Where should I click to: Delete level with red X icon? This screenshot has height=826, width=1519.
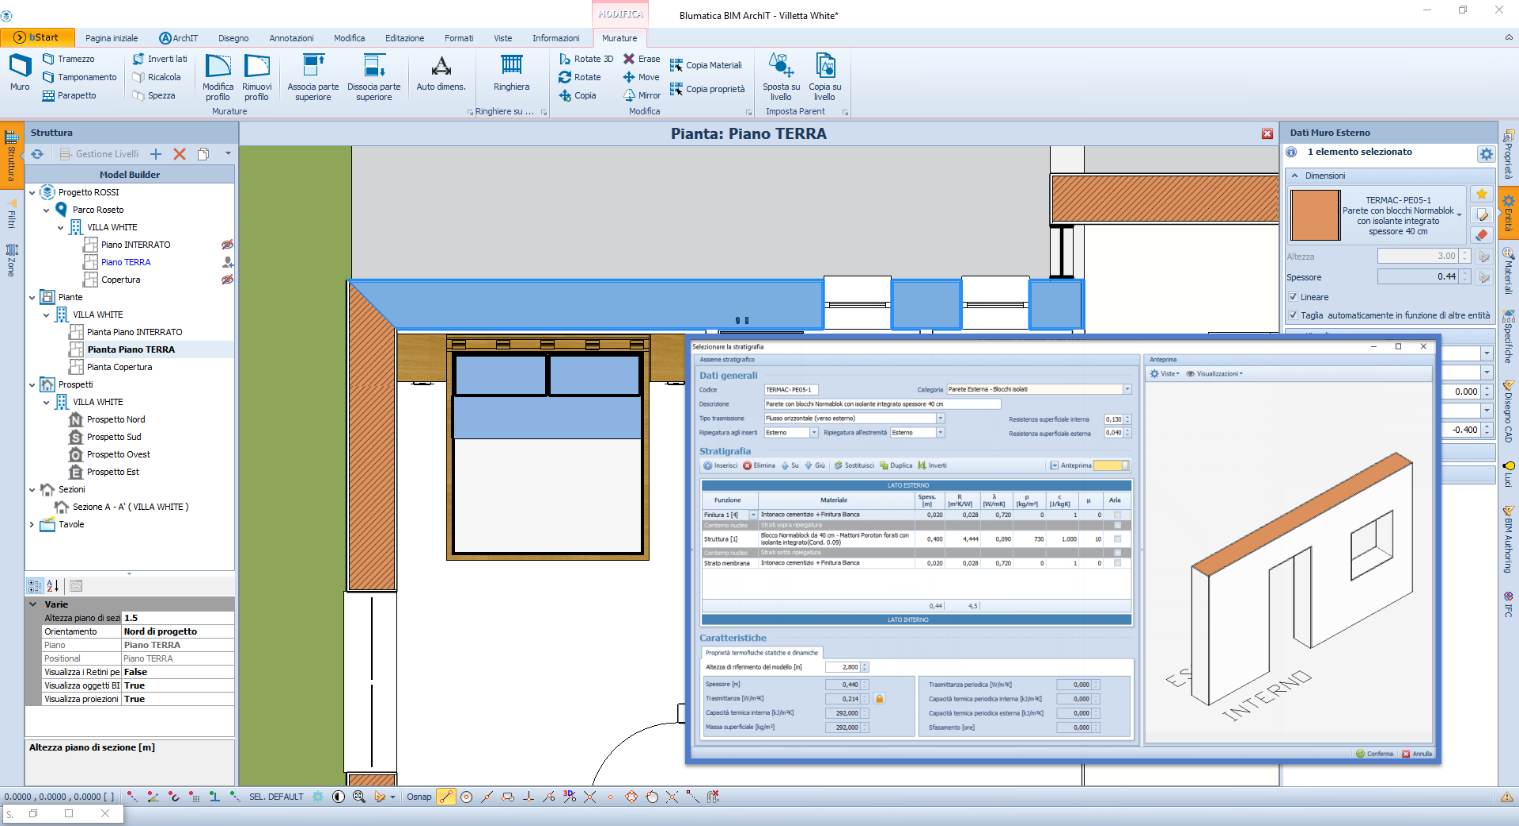pos(180,154)
